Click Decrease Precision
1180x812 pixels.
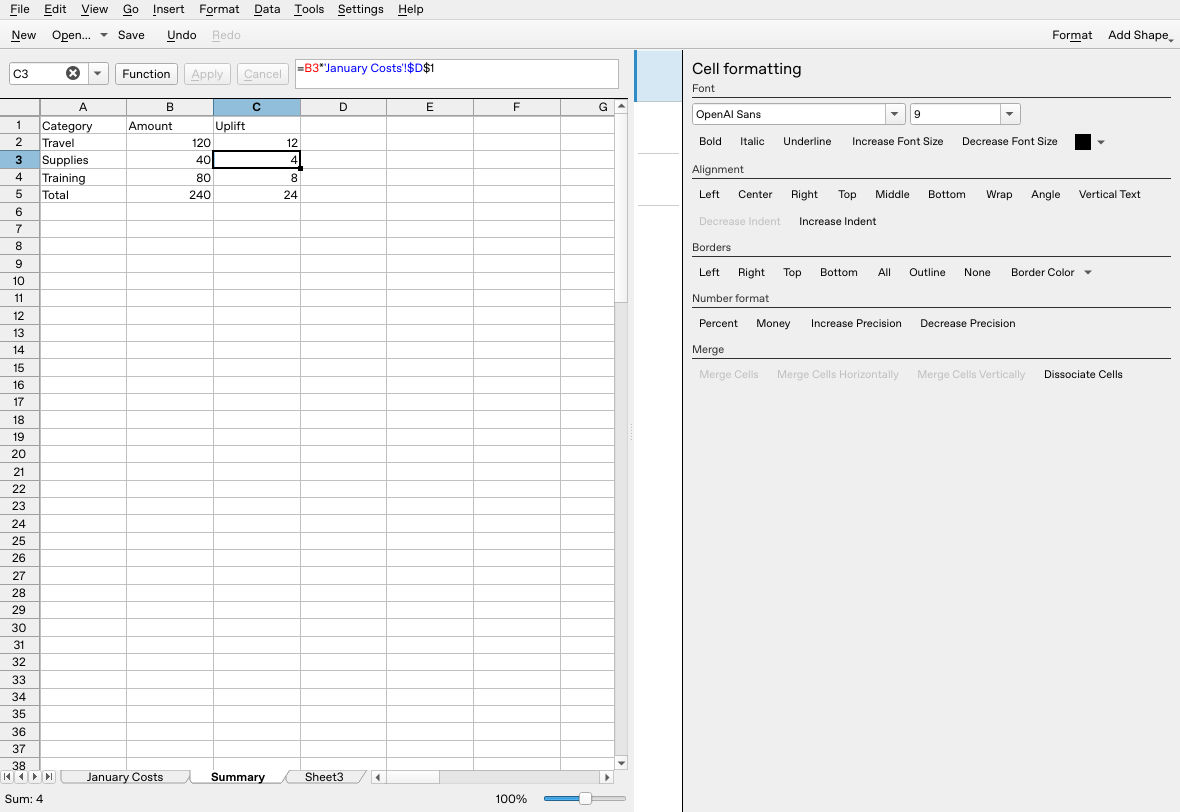967,324
